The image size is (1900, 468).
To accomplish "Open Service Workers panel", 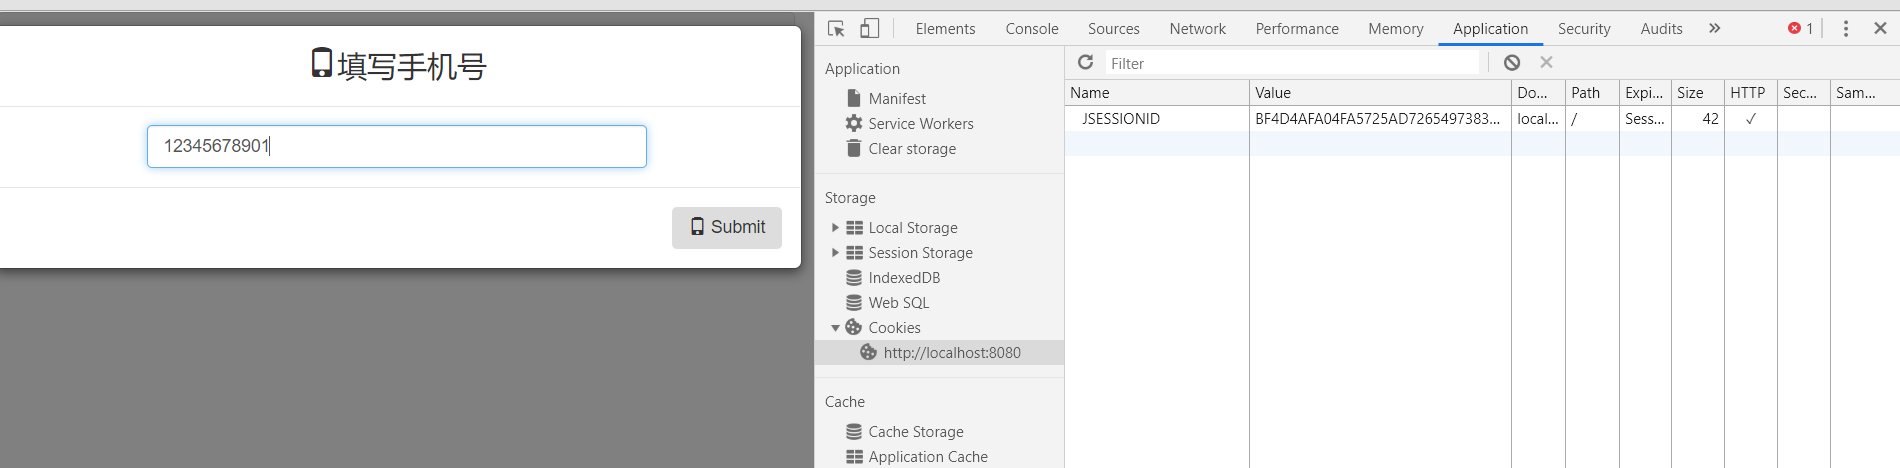I will [x=920, y=124].
